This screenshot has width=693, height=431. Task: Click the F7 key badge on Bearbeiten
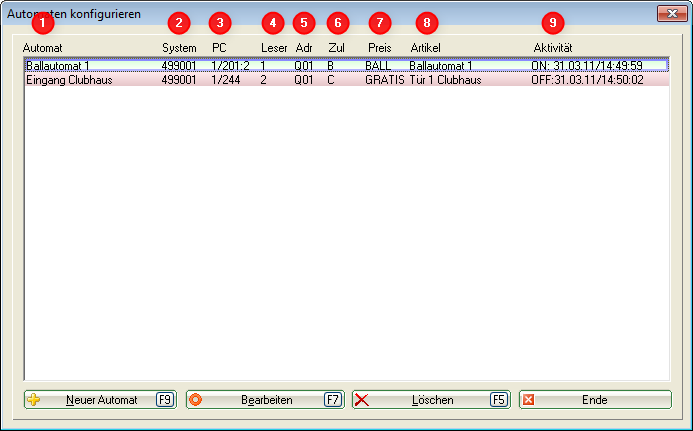[333, 400]
